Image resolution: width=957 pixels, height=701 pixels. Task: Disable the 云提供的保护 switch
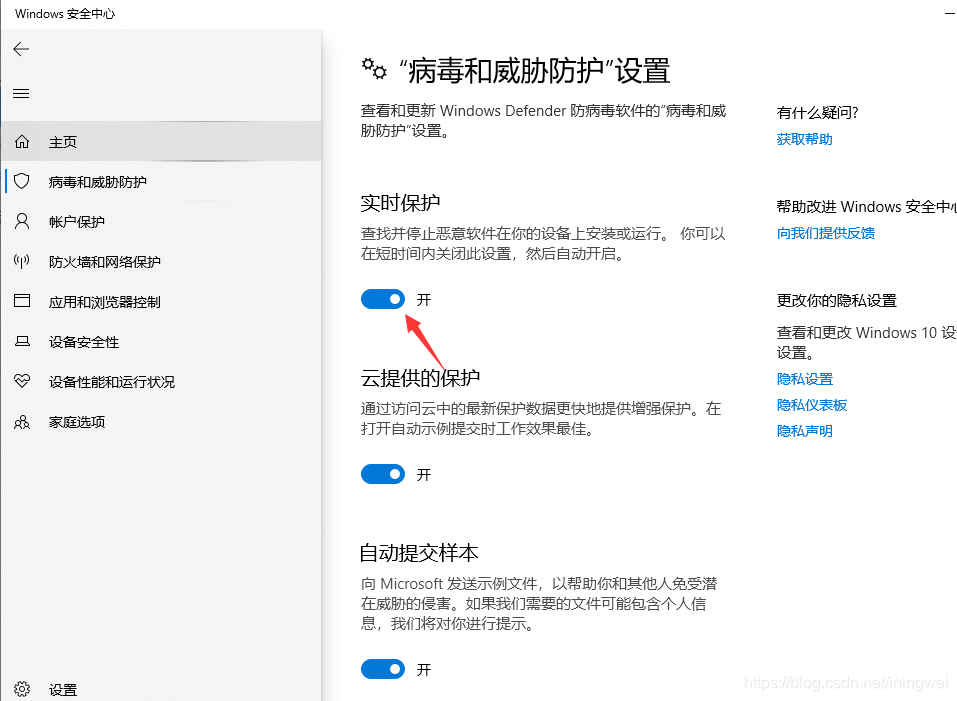383,474
